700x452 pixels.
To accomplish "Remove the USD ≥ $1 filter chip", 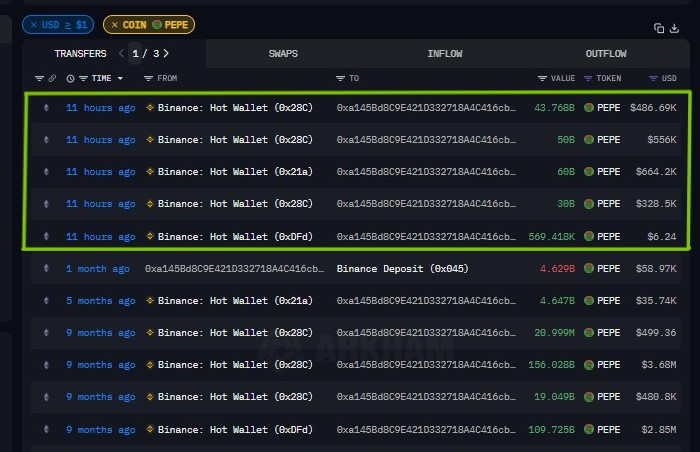I will 34,24.
